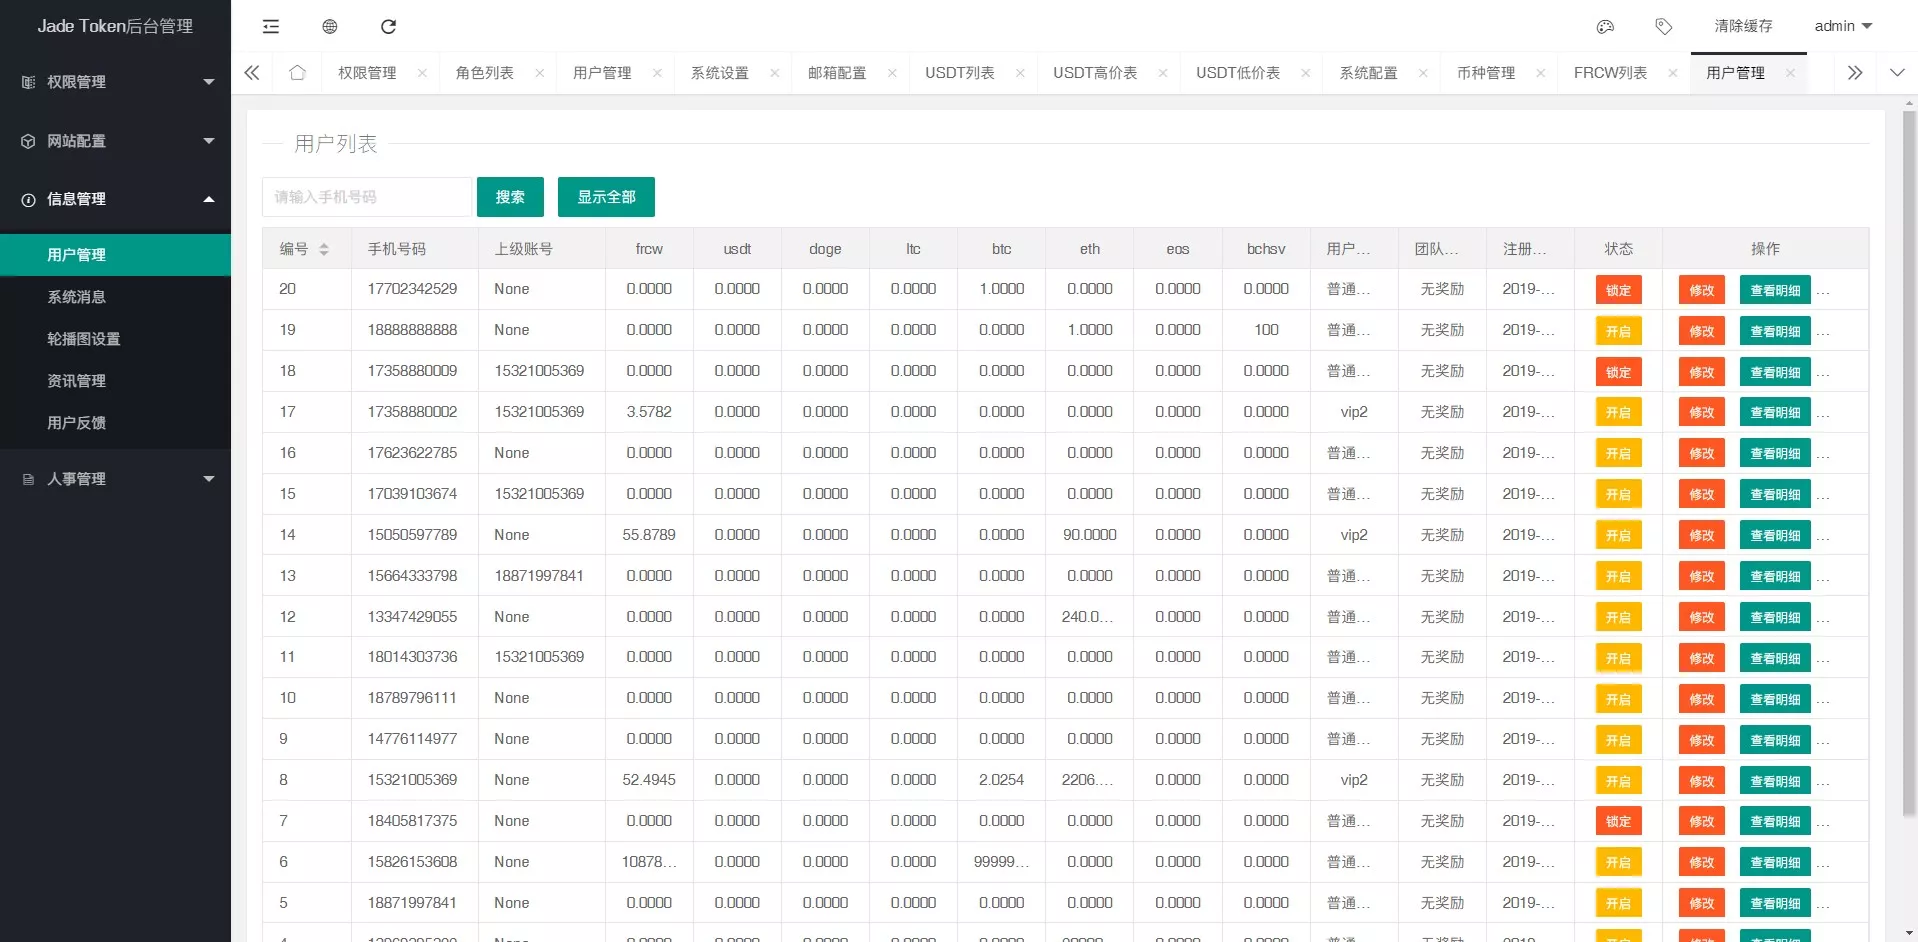Switch to the 角色列表 tab

tap(484, 72)
